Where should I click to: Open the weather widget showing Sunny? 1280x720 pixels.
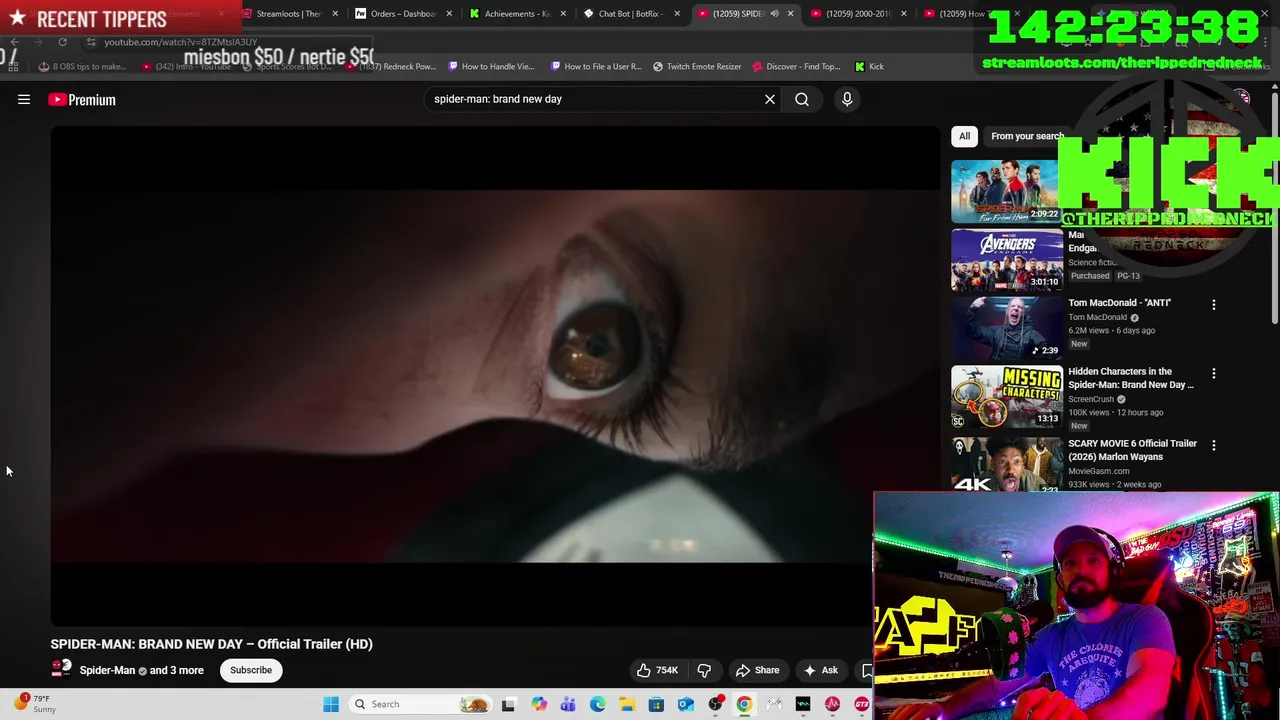35,704
